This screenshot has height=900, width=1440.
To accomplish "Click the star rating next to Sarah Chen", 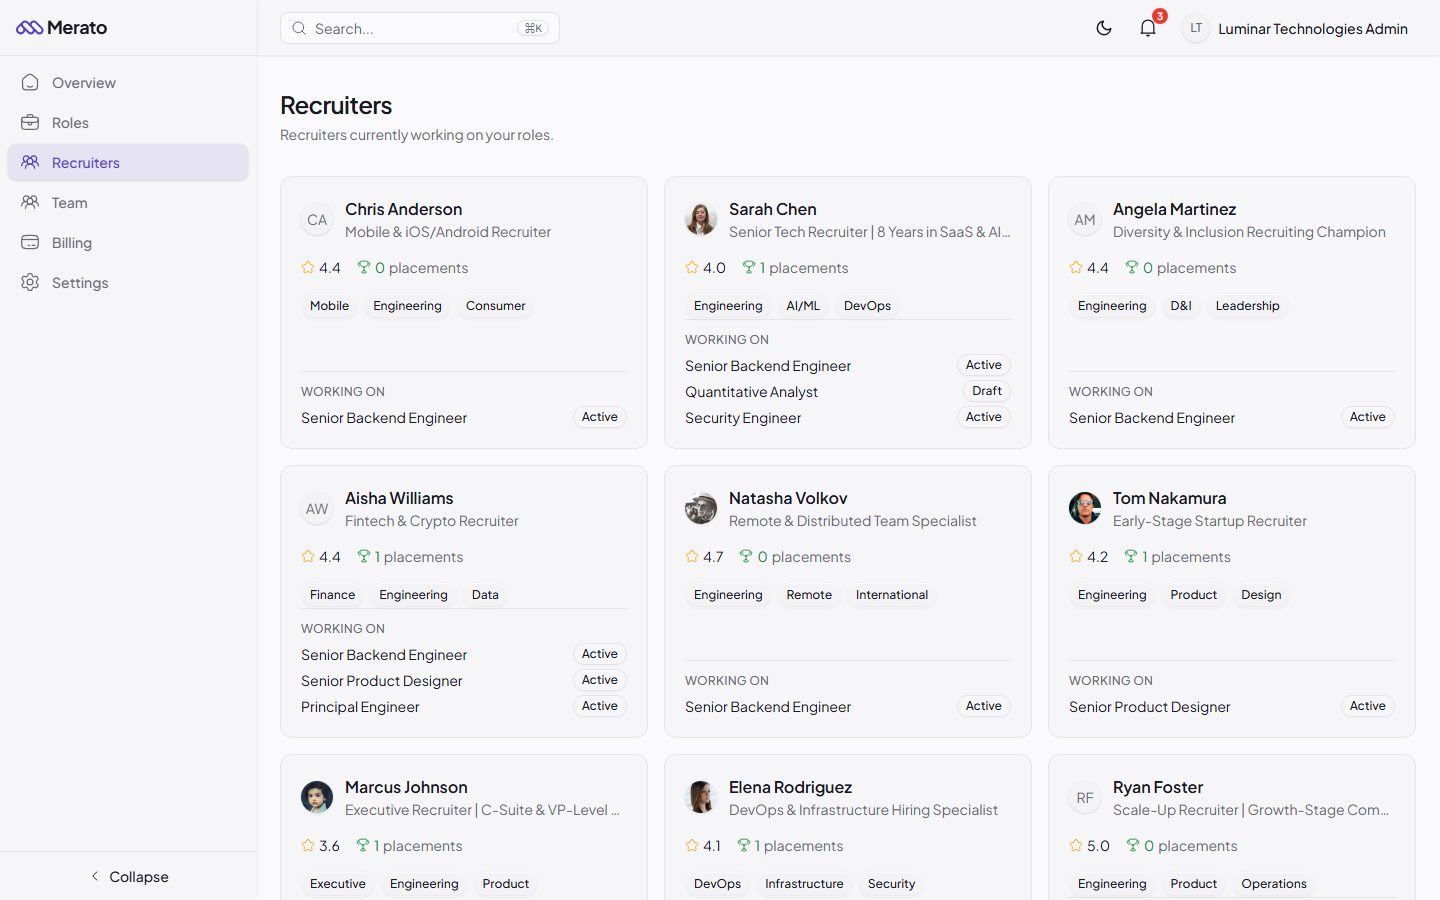I will click(691, 267).
